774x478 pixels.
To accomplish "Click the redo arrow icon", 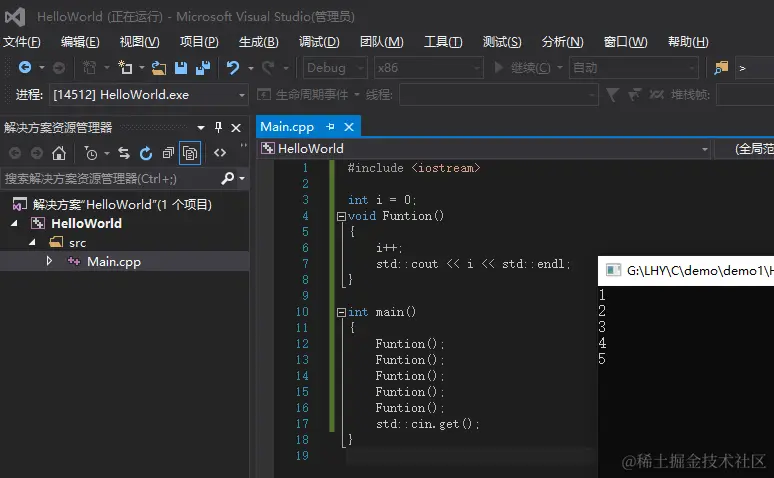I will [x=268, y=67].
